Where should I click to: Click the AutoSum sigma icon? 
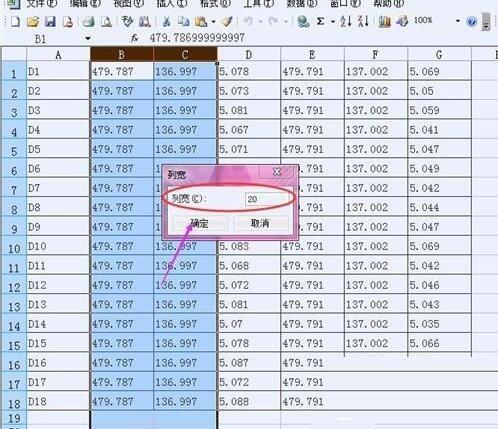click(x=320, y=22)
